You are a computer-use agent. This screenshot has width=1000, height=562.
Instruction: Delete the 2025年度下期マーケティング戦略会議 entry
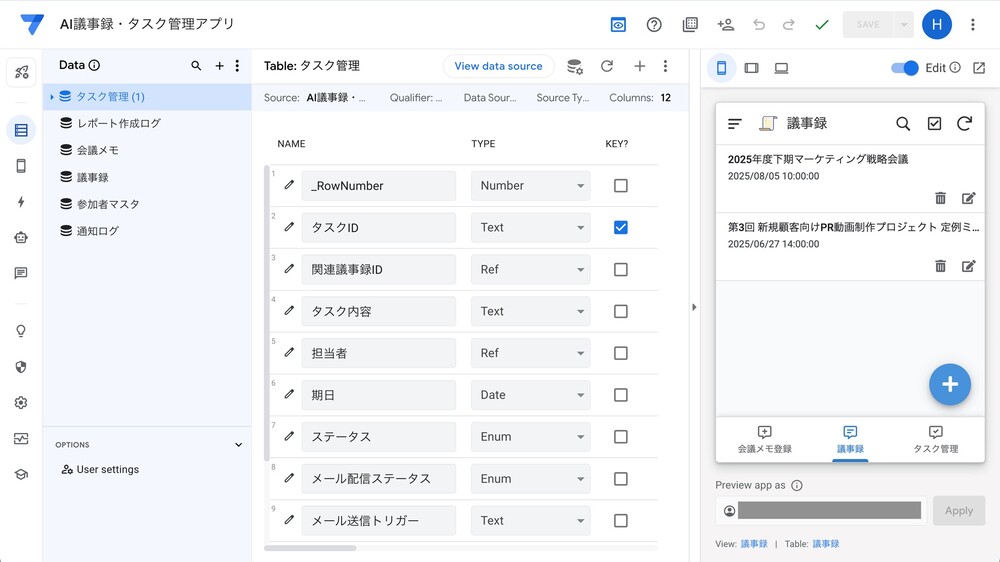pos(940,198)
